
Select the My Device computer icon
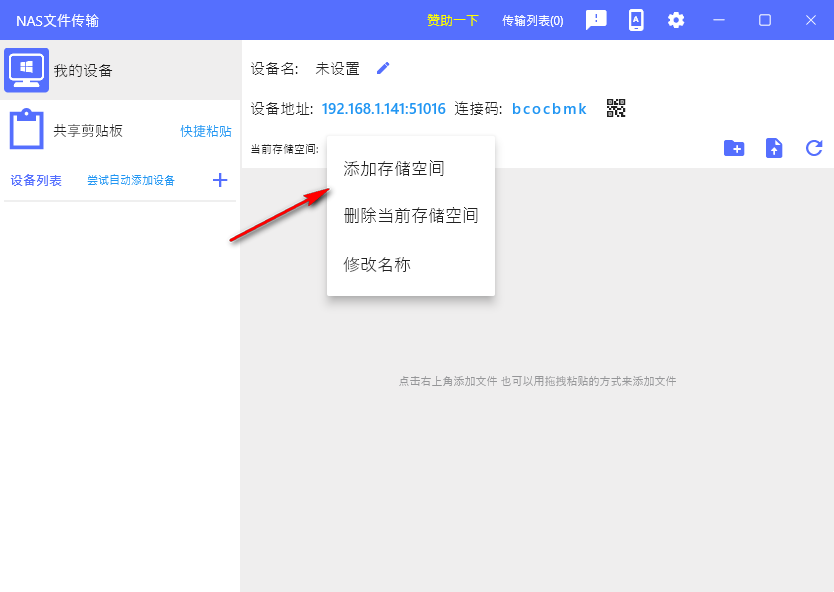click(26, 70)
